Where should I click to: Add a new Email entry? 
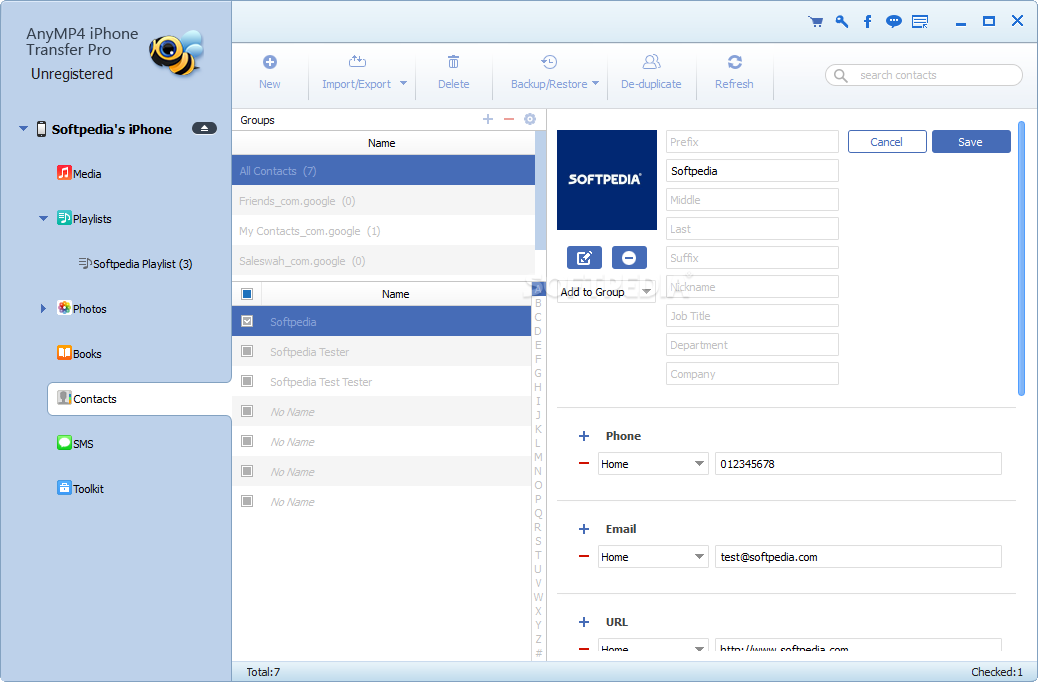[x=584, y=528]
